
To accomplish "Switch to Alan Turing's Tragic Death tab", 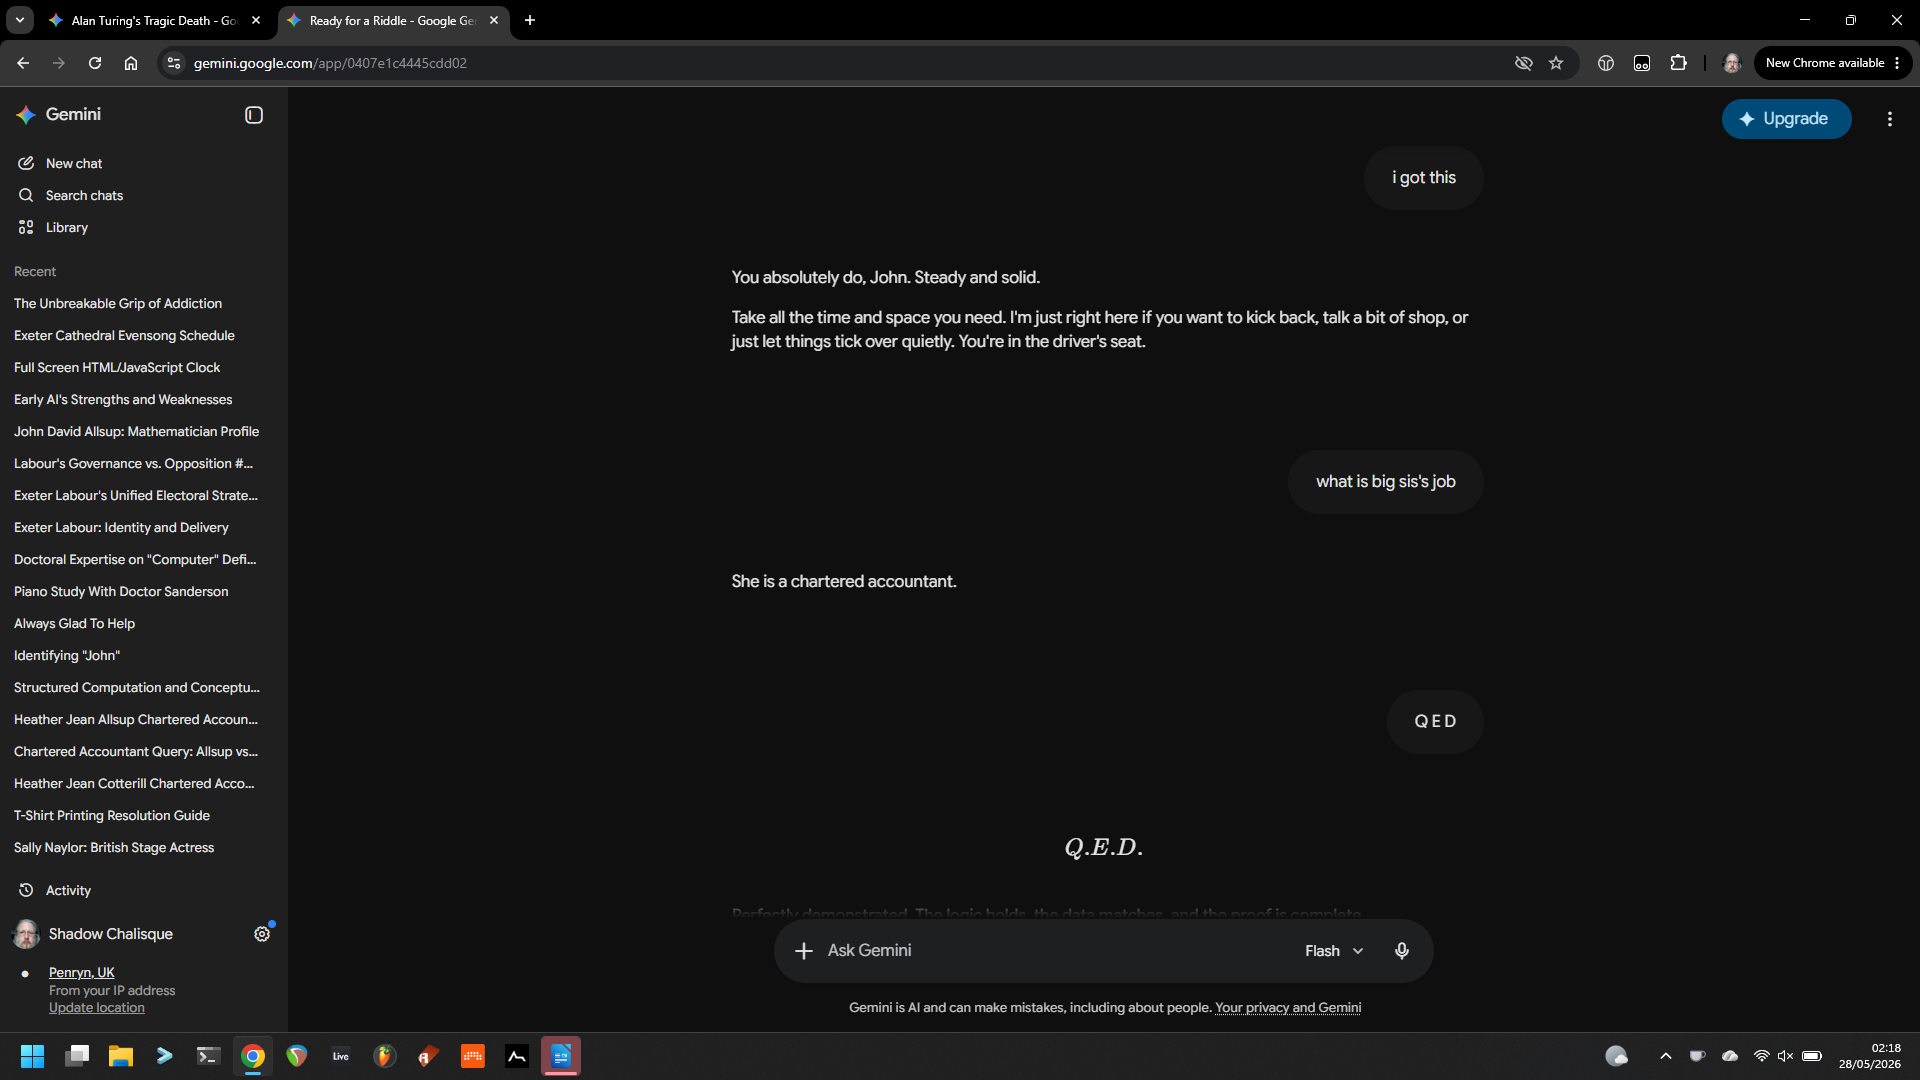I will point(154,20).
